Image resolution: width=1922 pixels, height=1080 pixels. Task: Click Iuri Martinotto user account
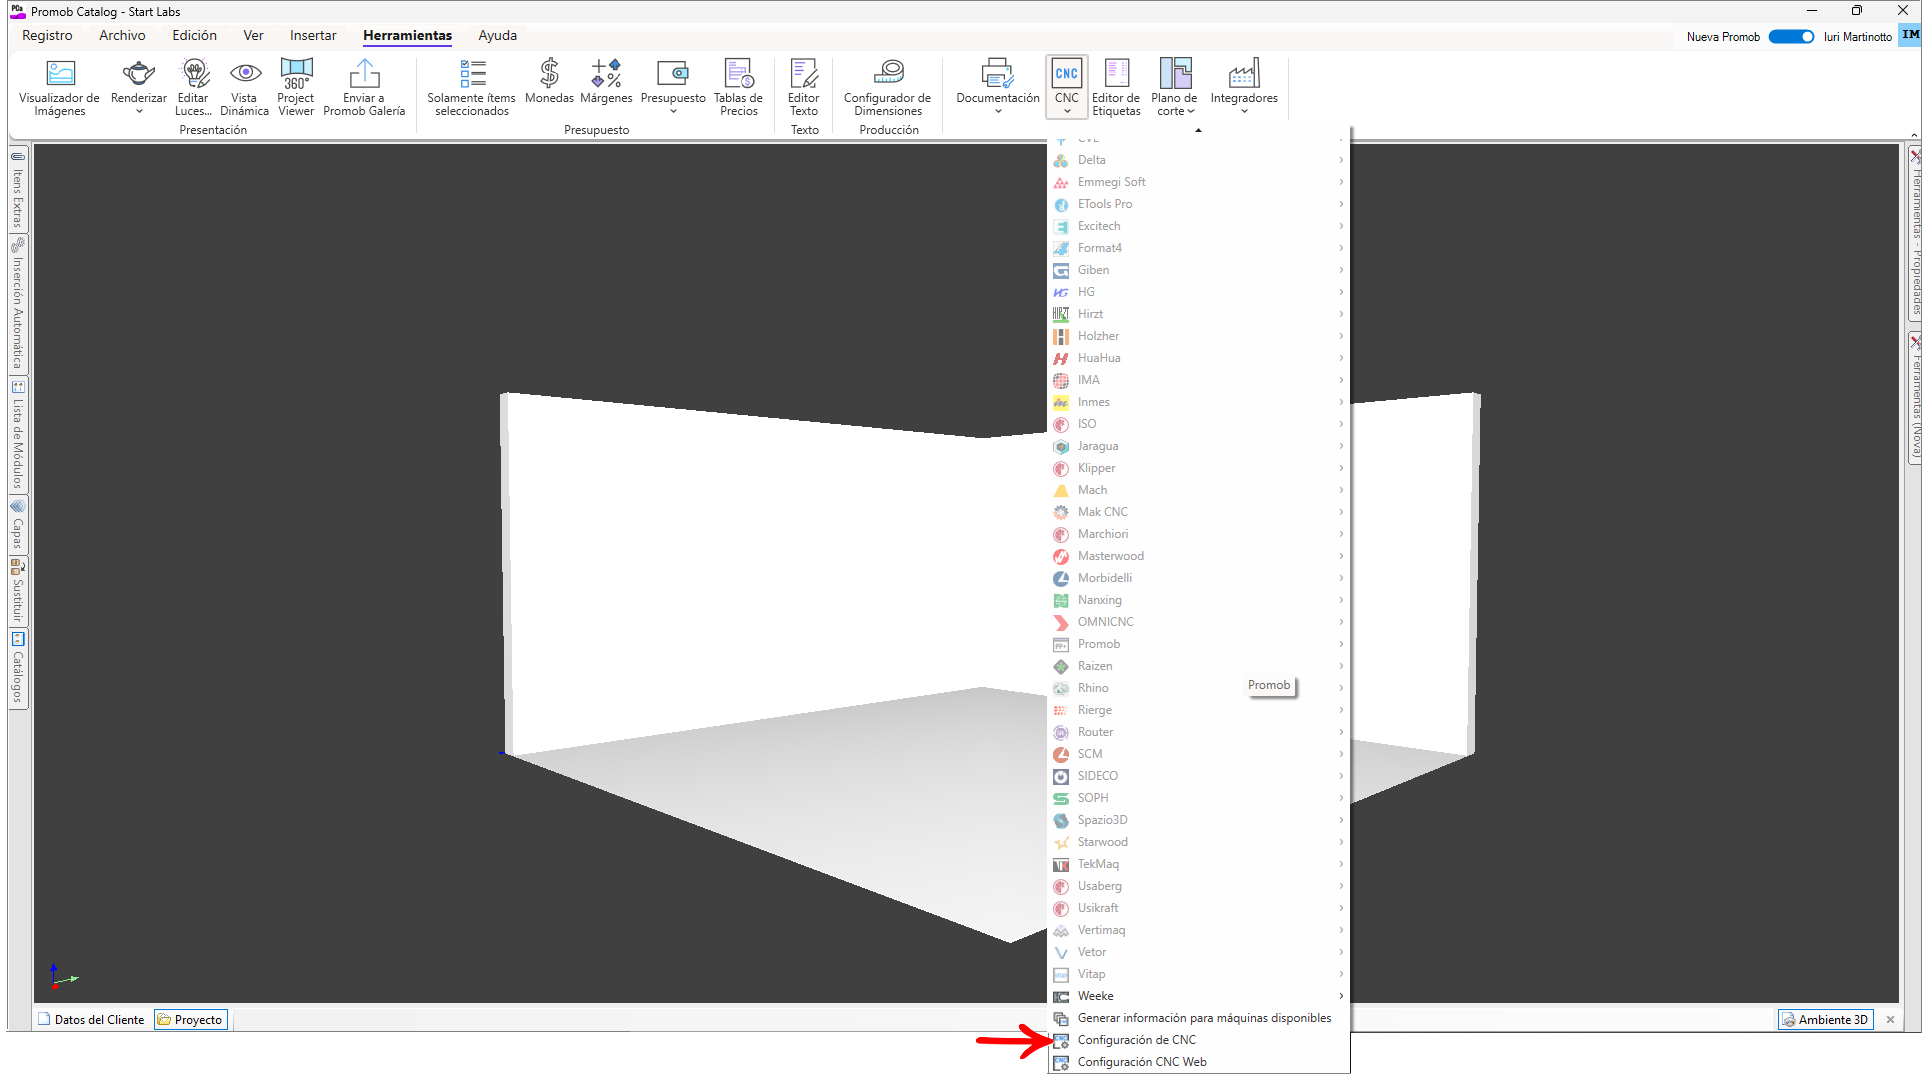point(1857,37)
